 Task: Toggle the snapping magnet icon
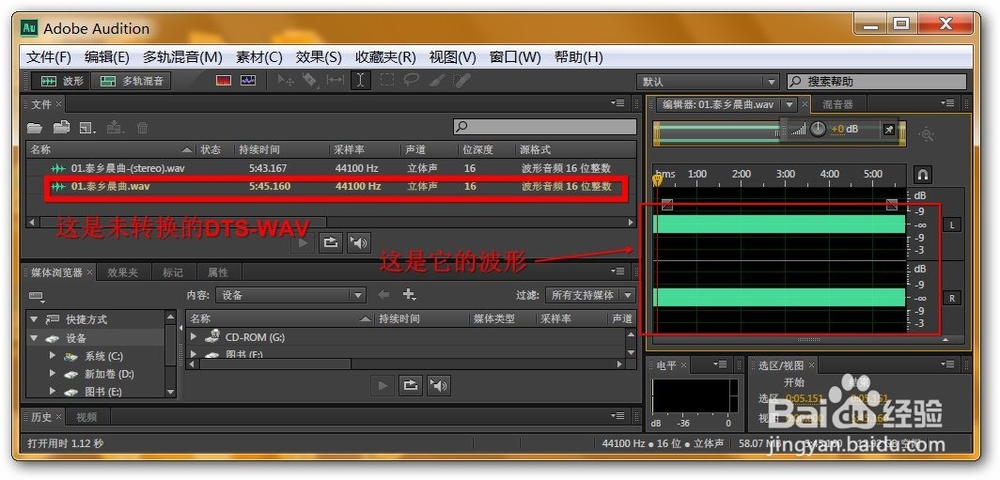tap(922, 174)
